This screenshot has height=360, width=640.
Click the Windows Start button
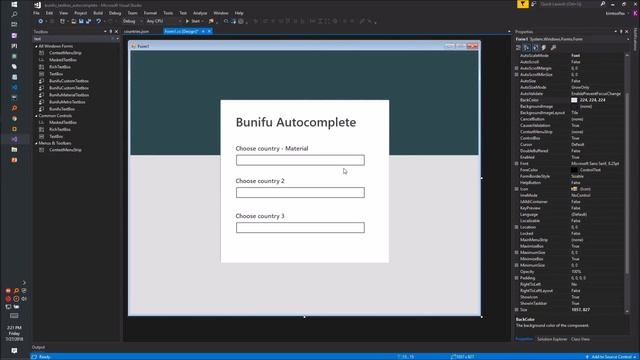(14, 4)
